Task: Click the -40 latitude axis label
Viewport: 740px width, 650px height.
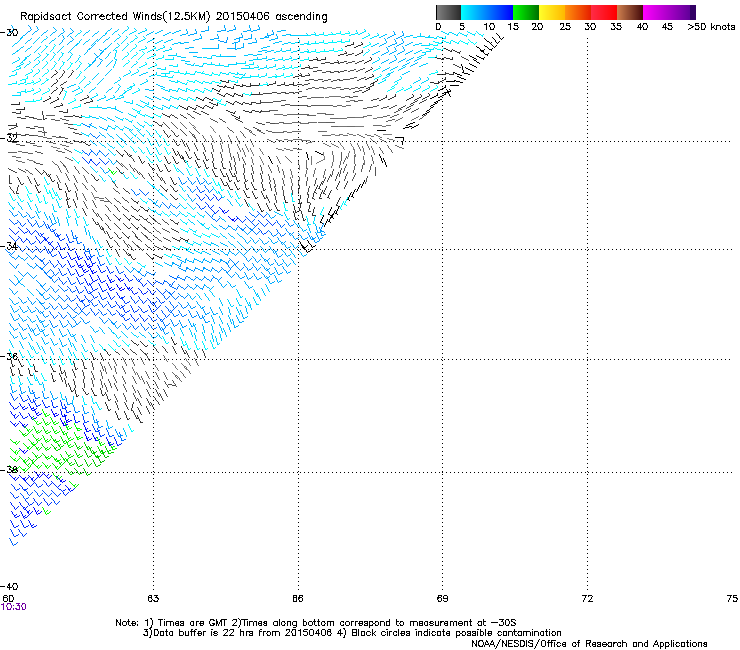Action: point(9,586)
